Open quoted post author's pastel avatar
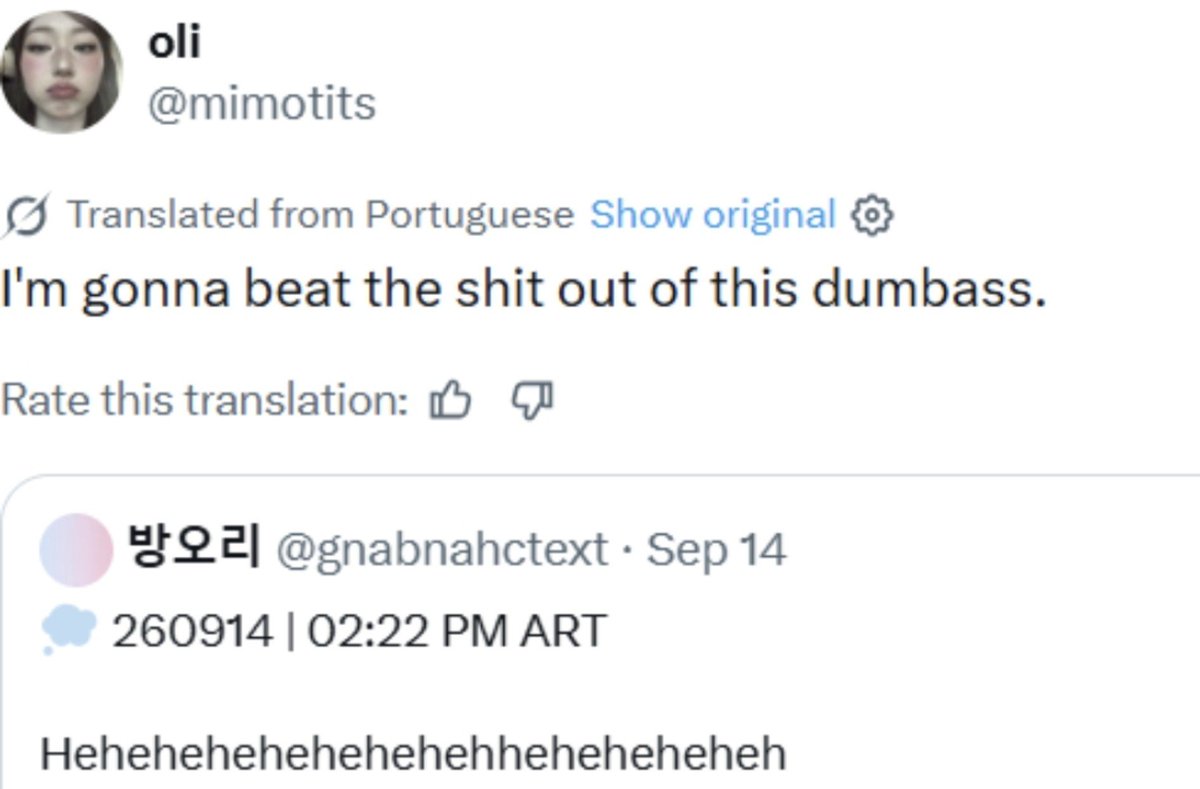Viewport: 1200px width, 789px height. (76, 549)
